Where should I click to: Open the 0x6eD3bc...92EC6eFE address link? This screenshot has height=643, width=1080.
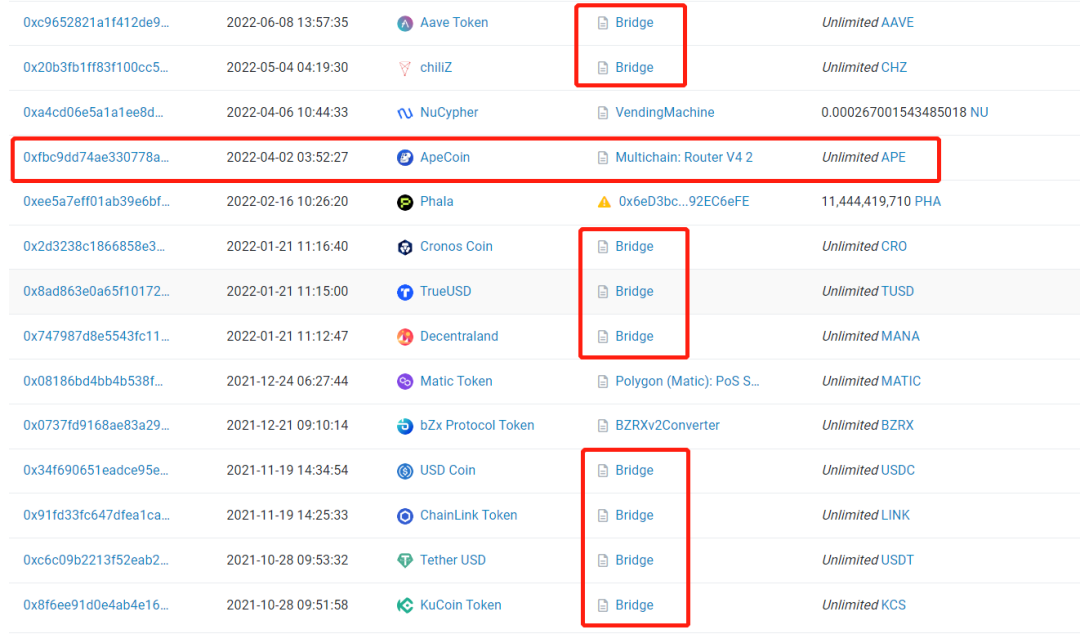684,201
